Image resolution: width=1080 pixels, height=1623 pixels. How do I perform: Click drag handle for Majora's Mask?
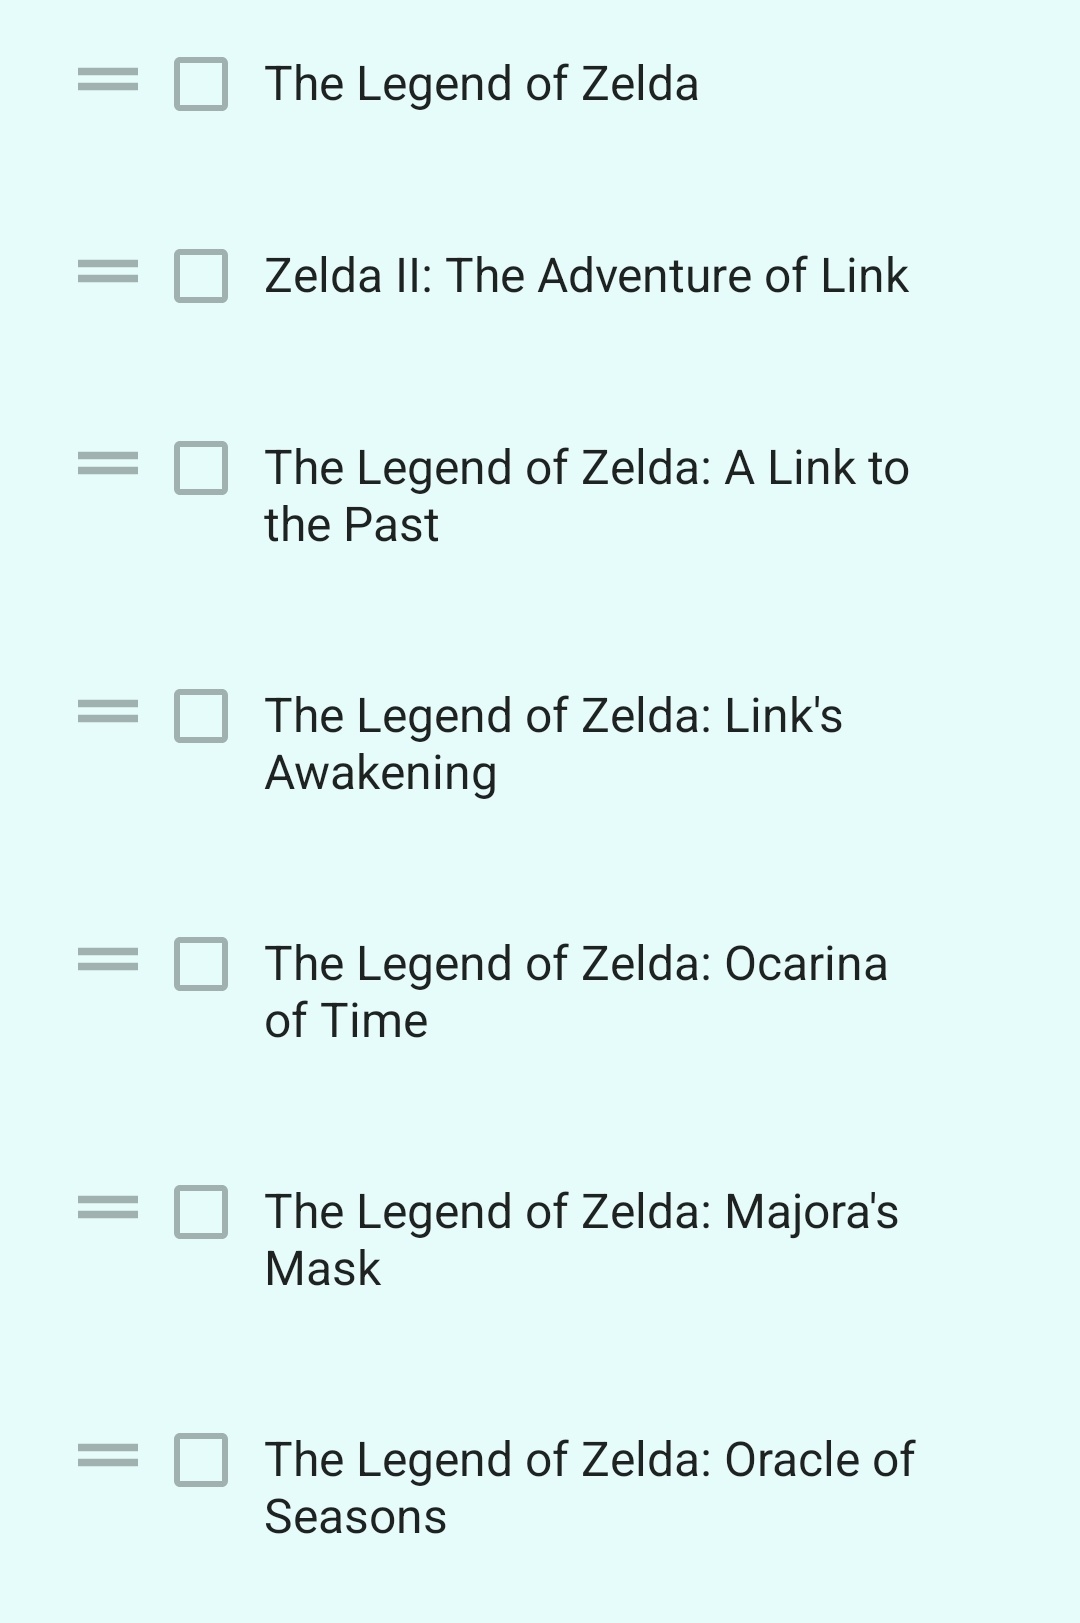108,1208
